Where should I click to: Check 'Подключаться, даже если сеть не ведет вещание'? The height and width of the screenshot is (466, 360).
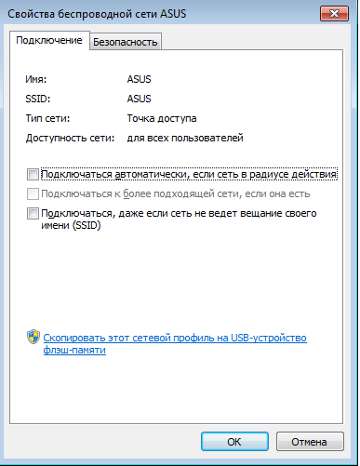coord(33,213)
